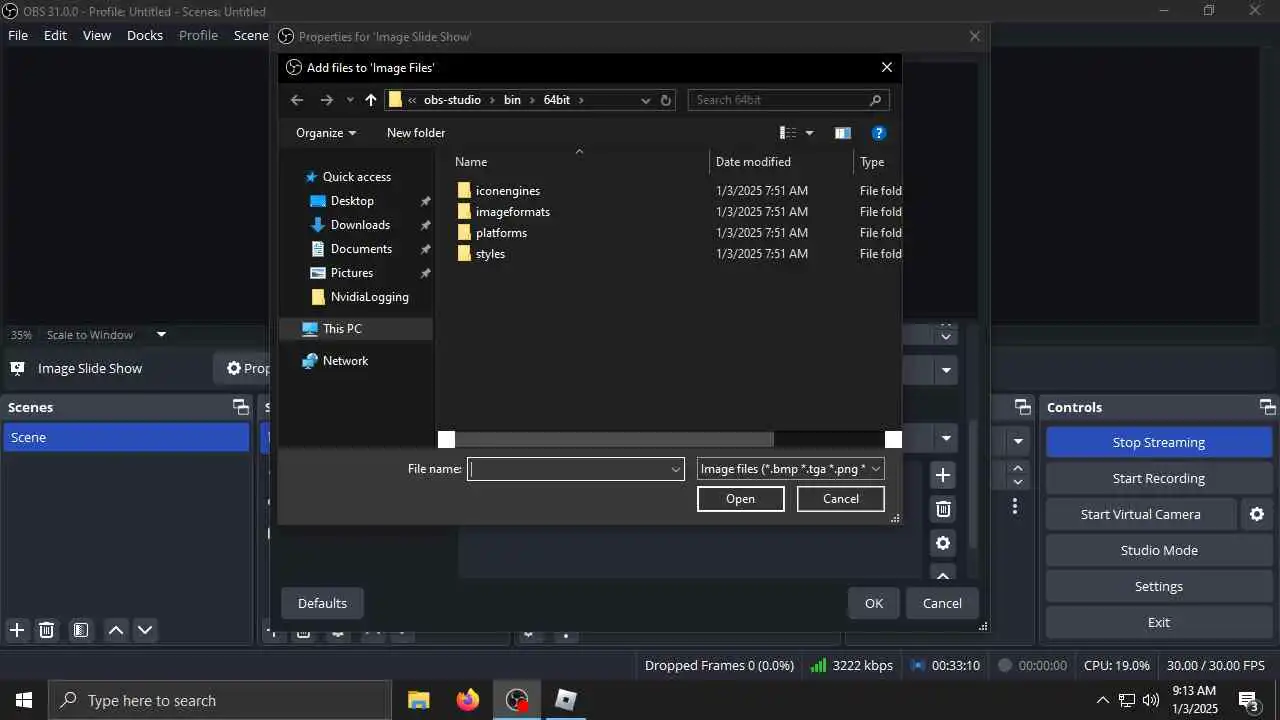The height and width of the screenshot is (720, 1280).
Task: Open the Organize dropdown
Action: [326, 133]
